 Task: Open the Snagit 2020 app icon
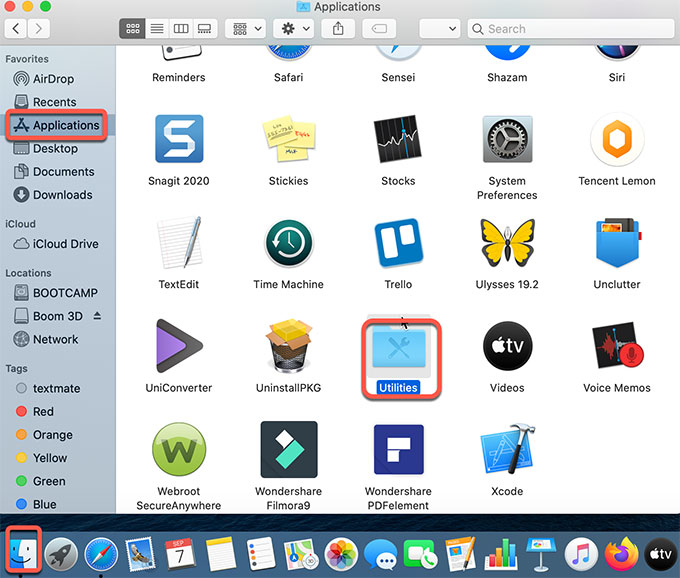(179, 139)
